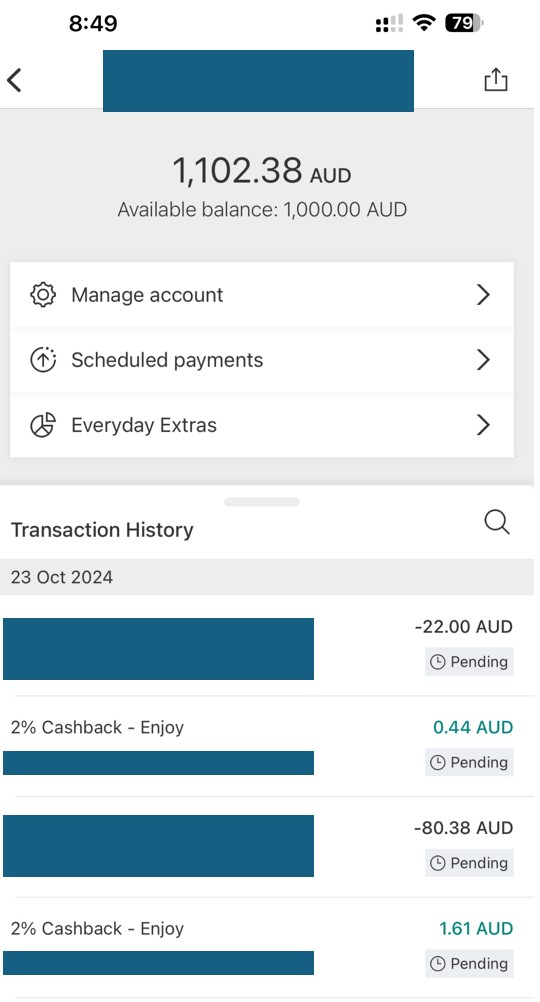This screenshot has height=1002, width=540.
Task: Select the -80.38 AUD transaction amount
Action: click(x=463, y=828)
